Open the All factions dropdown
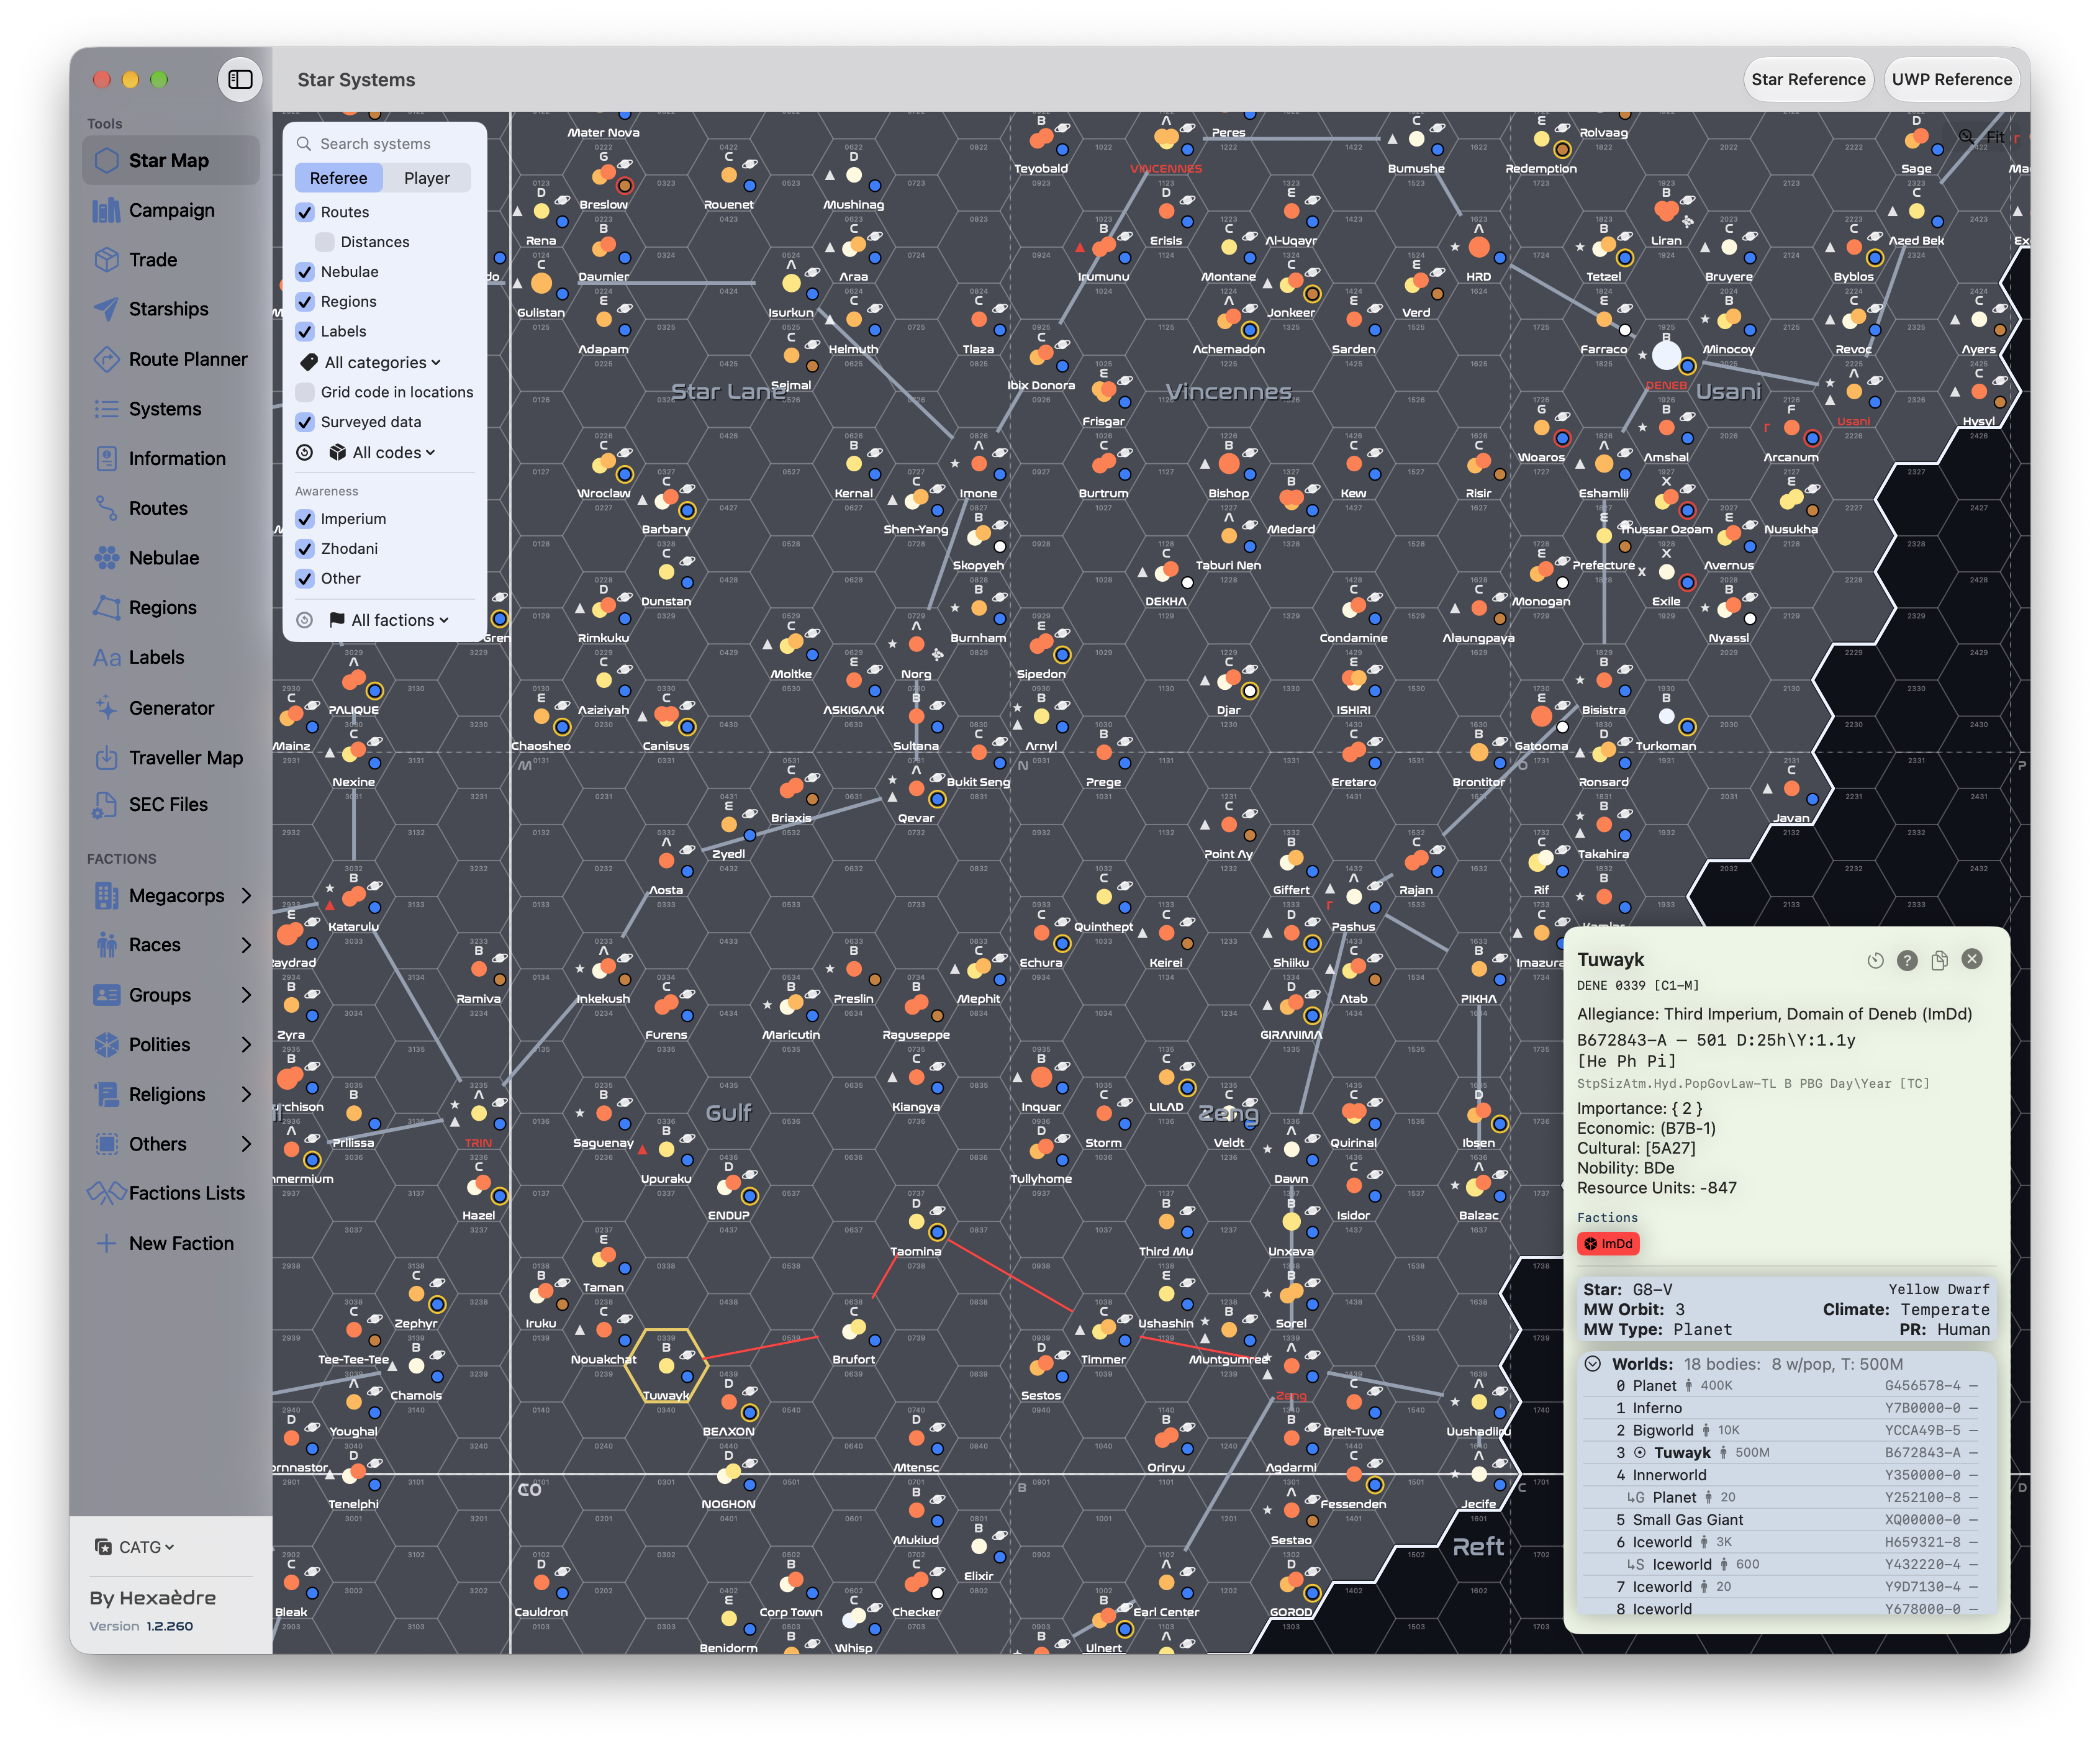 tap(389, 620)
